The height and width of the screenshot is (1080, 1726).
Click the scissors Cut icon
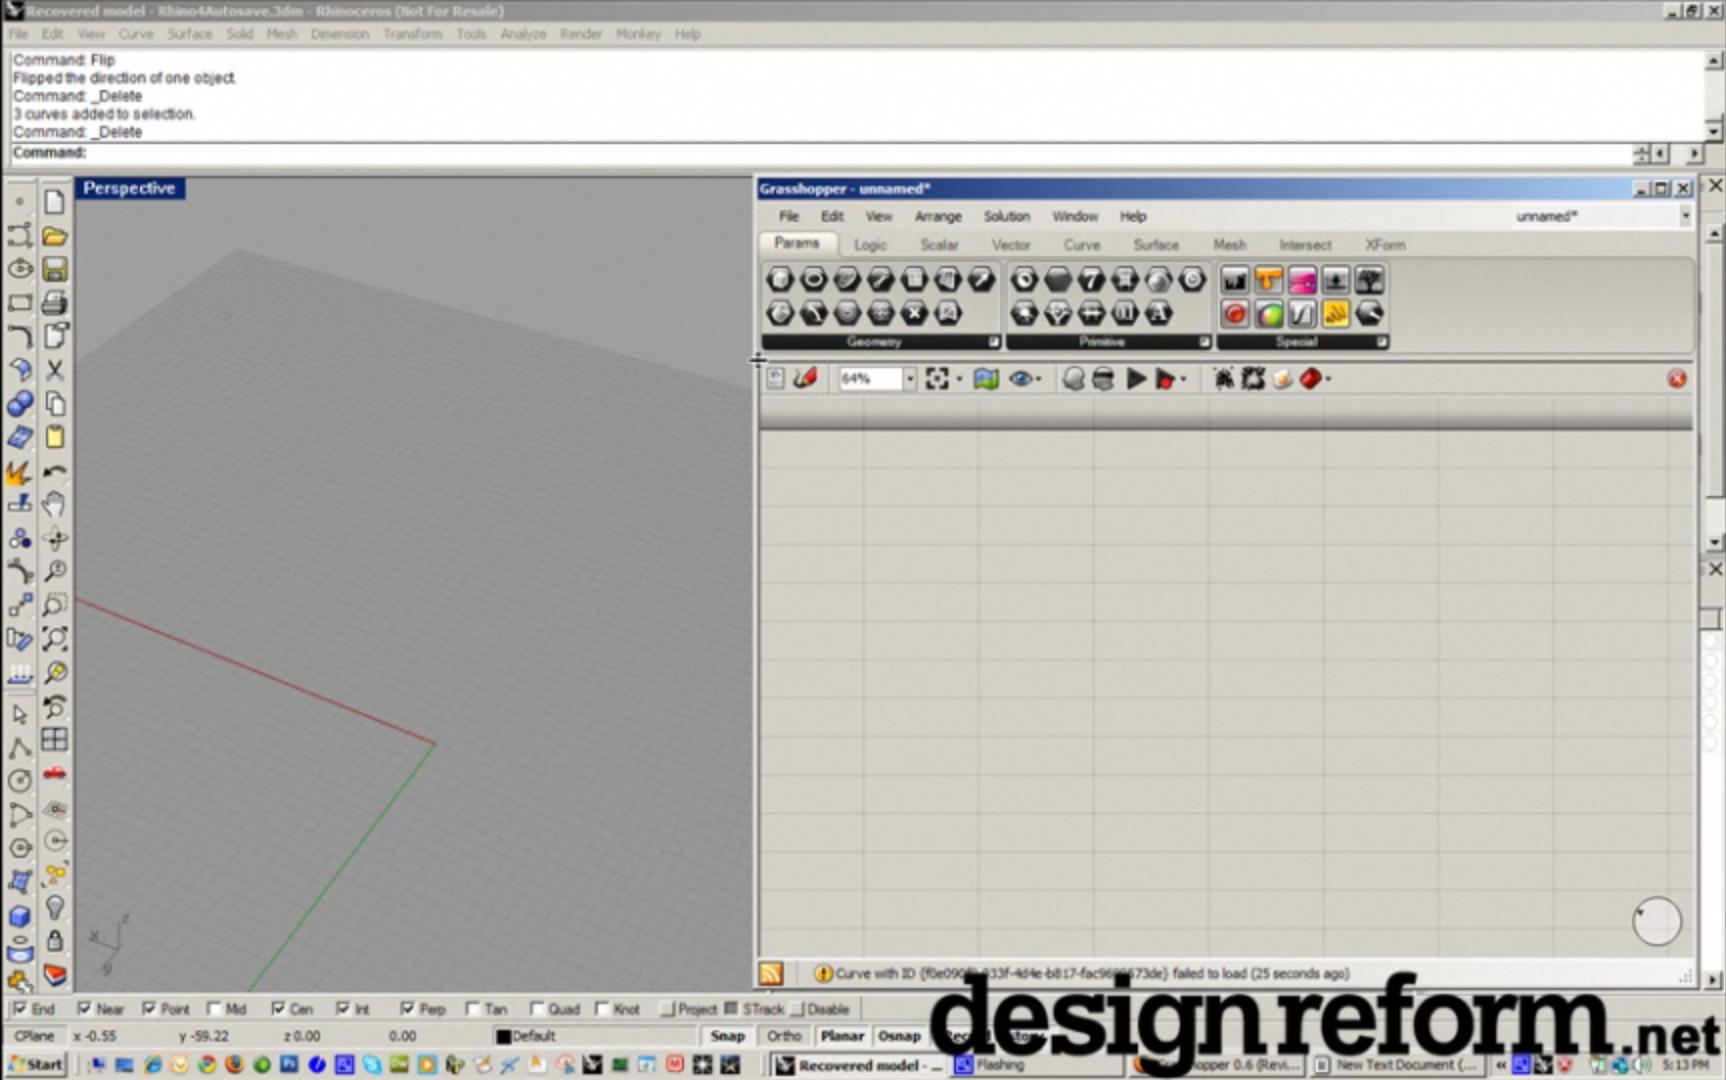(x=55, y=370)
